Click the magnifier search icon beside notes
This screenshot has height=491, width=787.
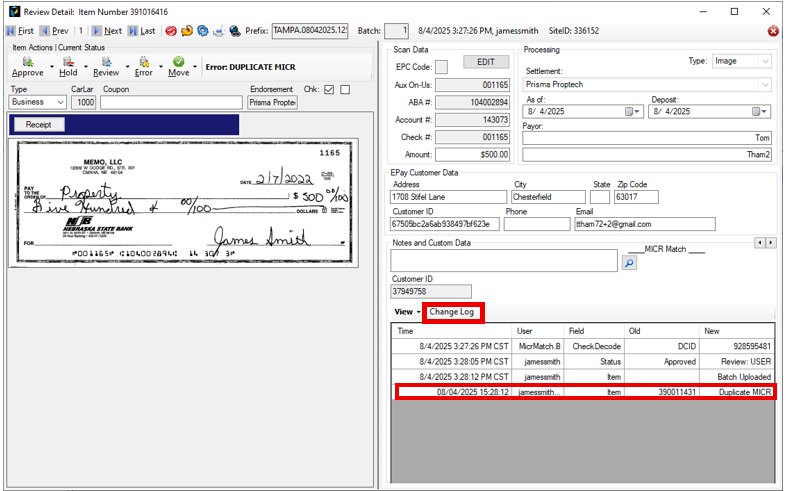pos(630,263)
